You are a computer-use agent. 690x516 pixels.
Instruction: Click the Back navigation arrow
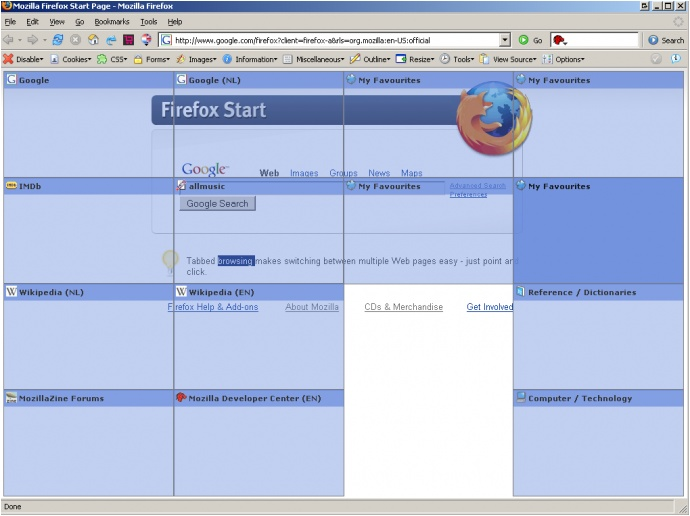[8, 40]
